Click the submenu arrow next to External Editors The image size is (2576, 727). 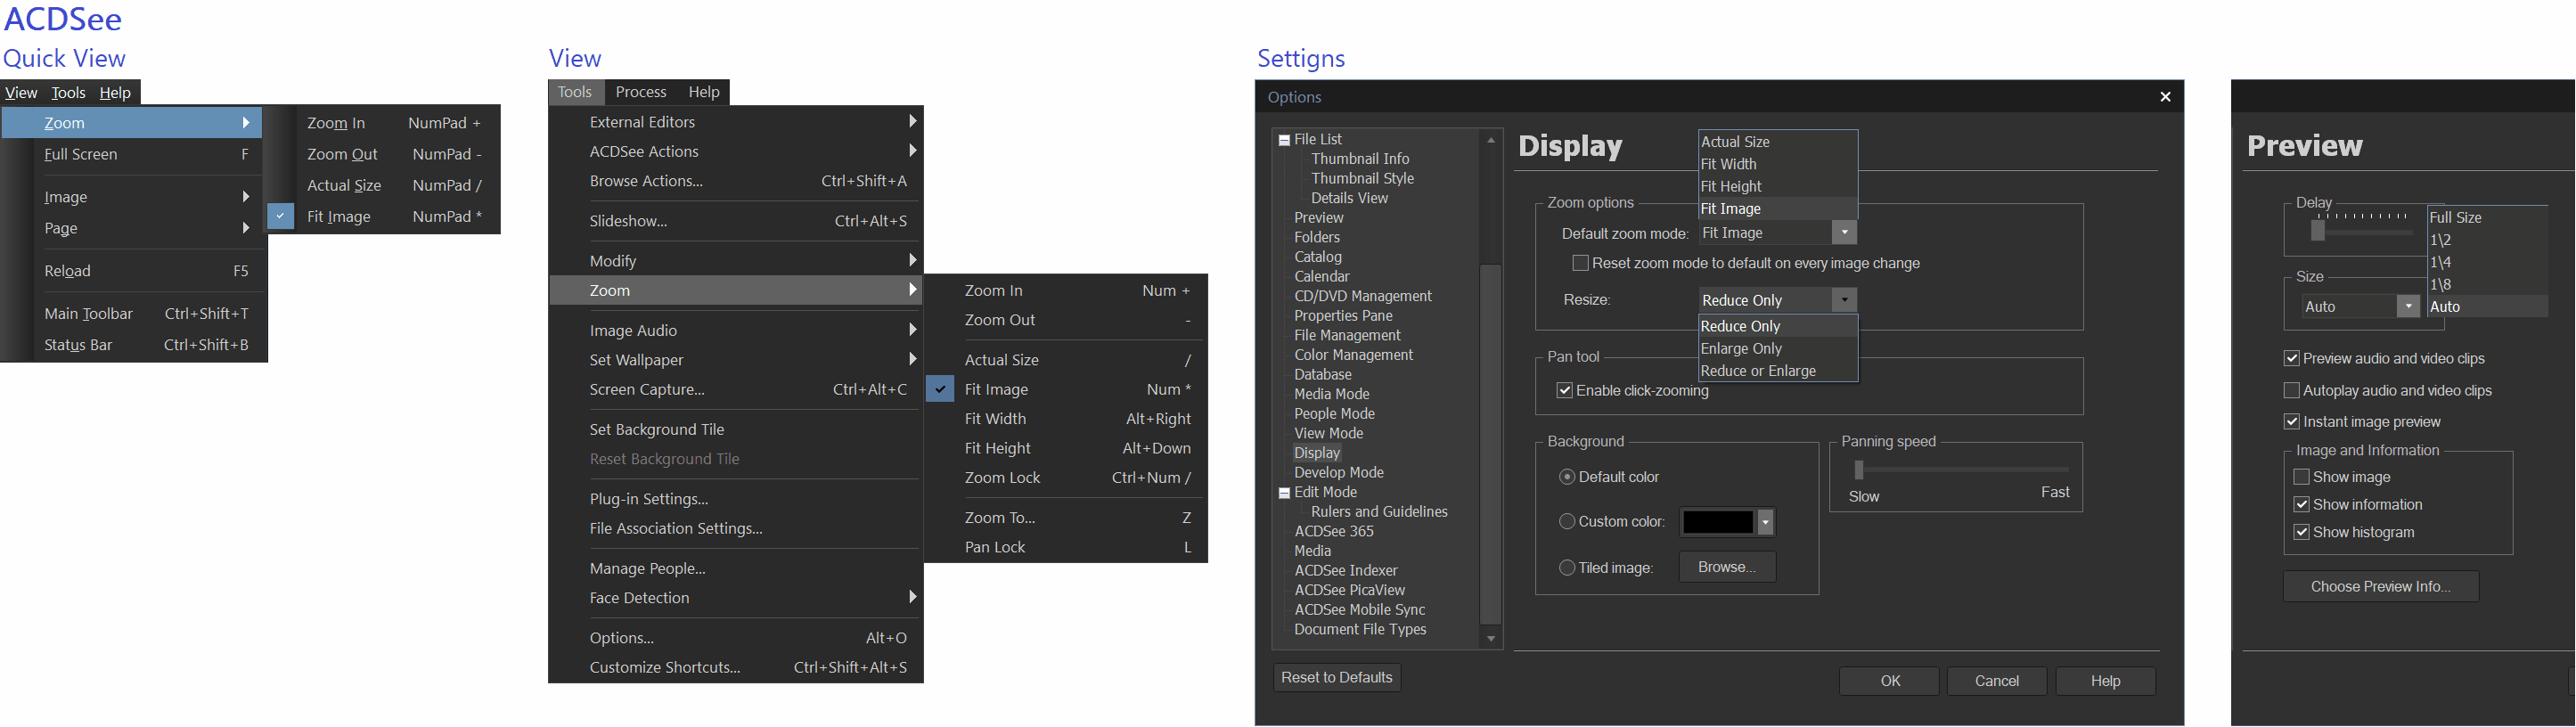tap(912, 122)
